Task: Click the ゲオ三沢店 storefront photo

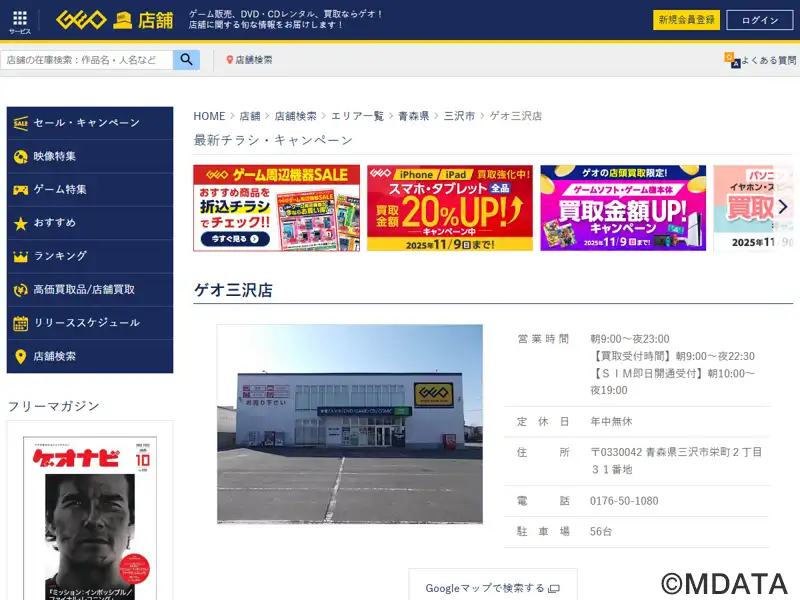Action: pyautogui.click(x=350, y=424)
